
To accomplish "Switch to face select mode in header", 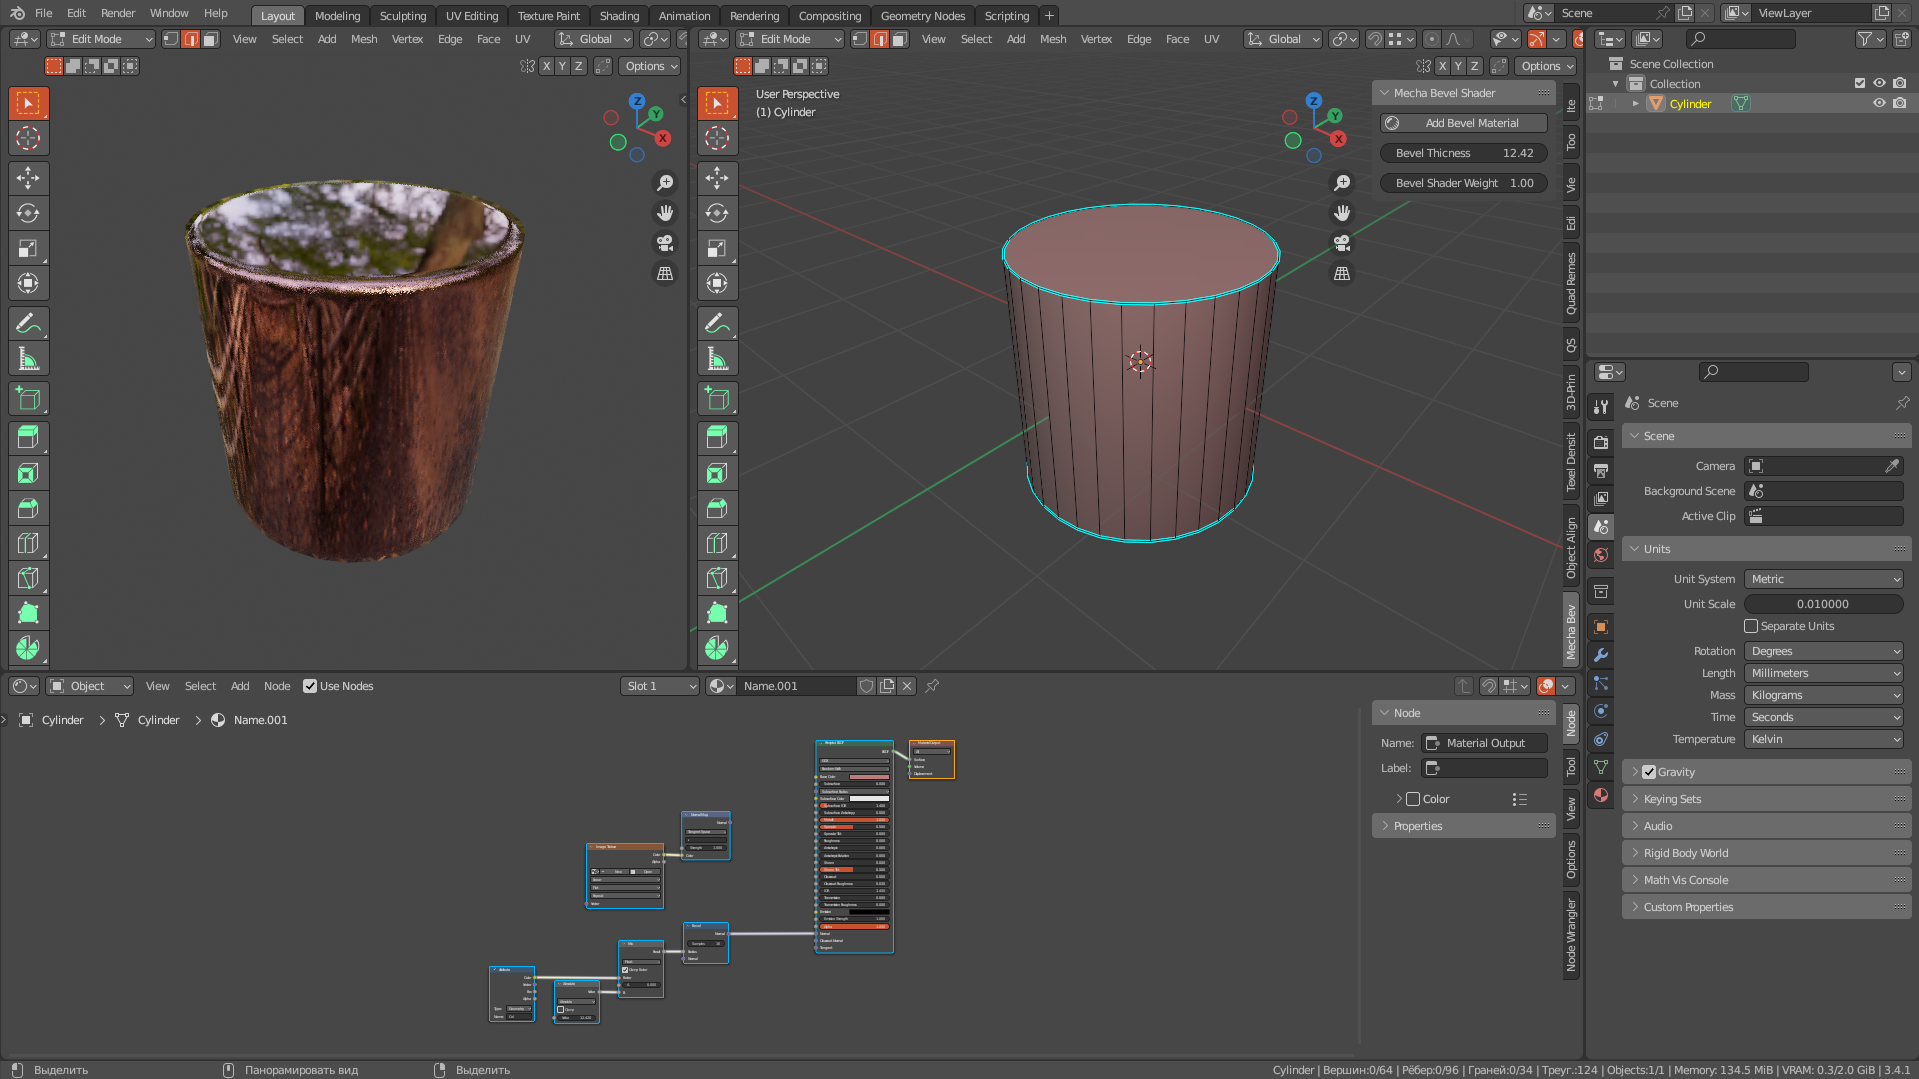I will pos(210,38).
